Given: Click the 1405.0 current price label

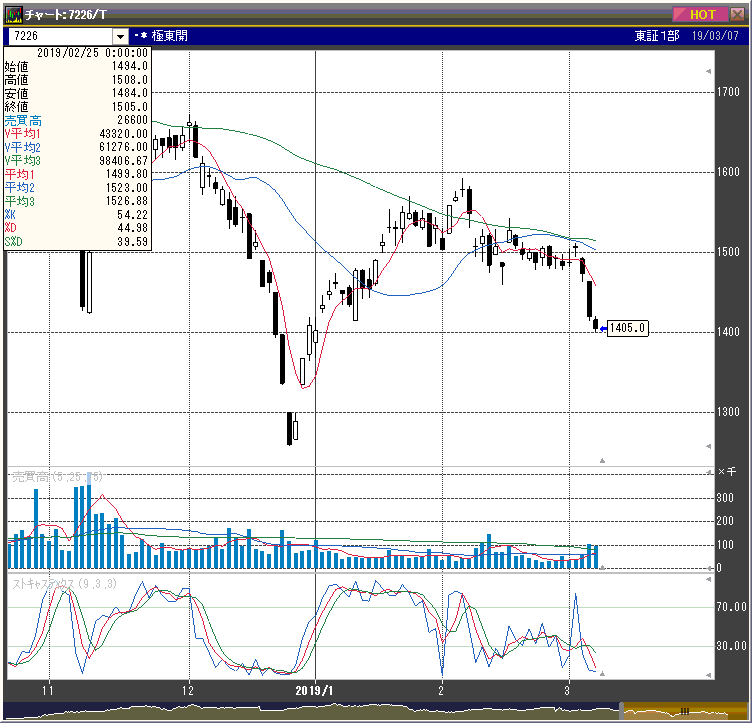Looking at the screenshot, I should point(627,328).
